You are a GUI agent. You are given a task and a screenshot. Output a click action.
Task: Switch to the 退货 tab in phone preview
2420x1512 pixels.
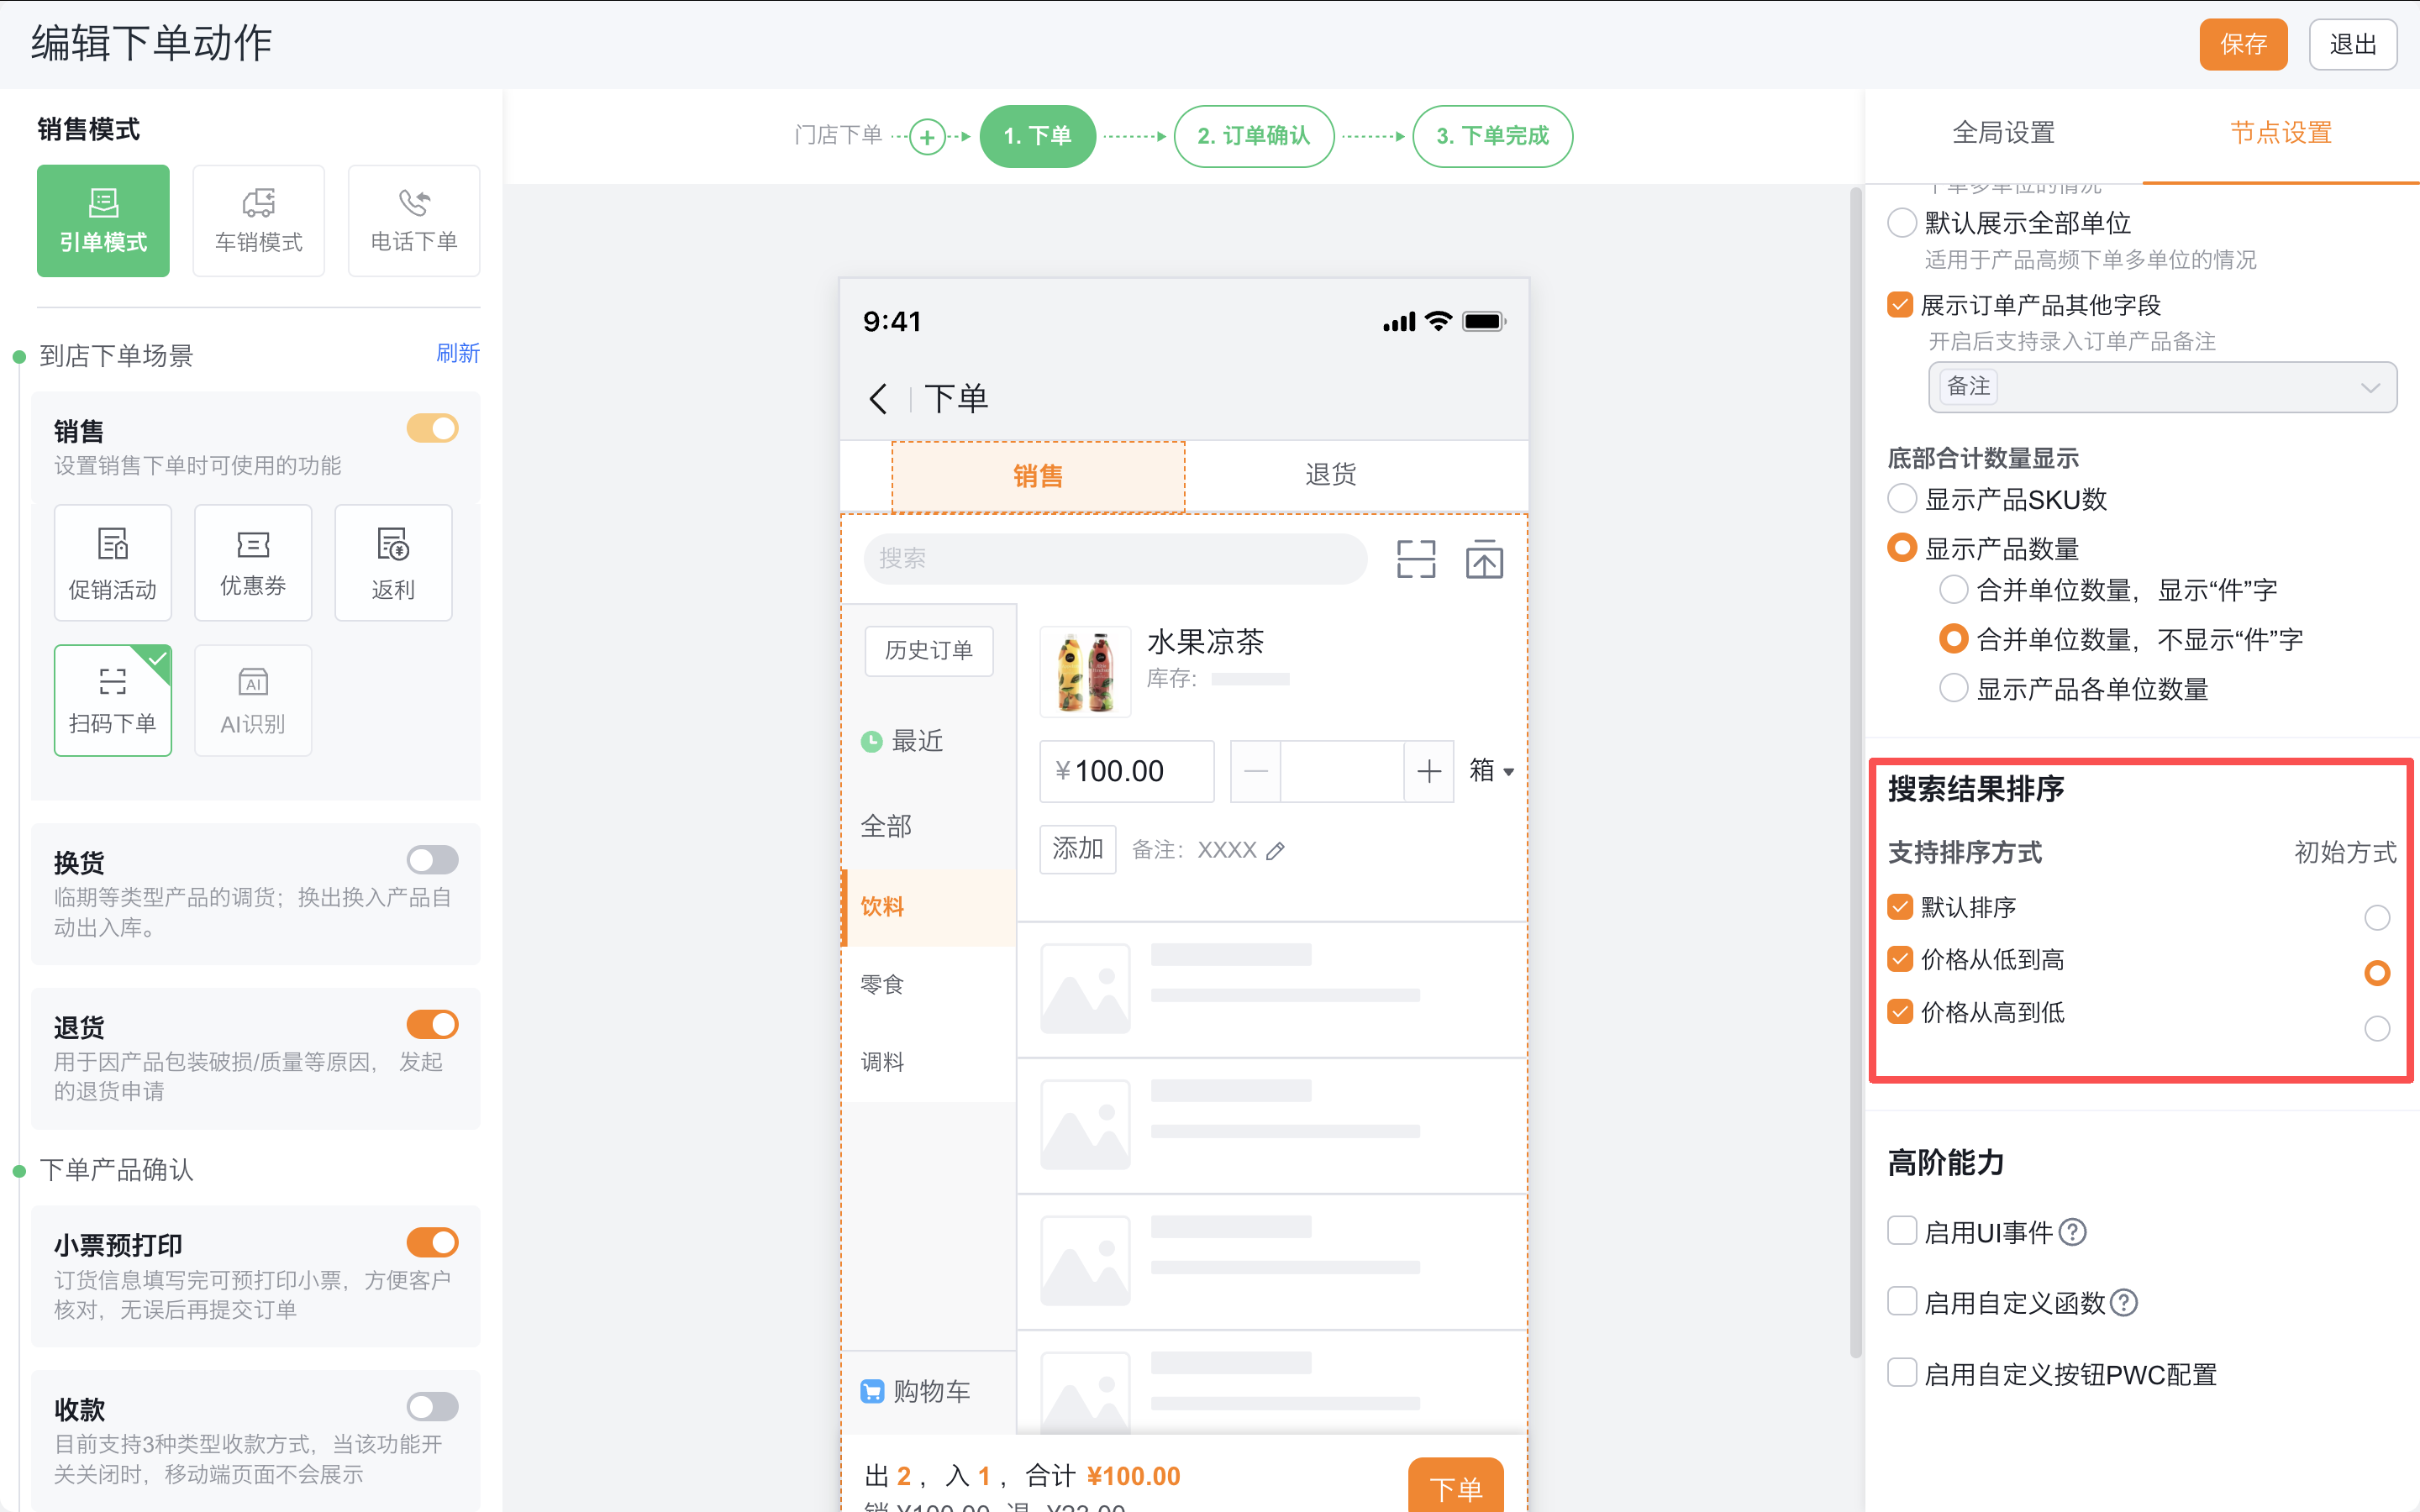pyautogui.click(x=1330, y=475)
